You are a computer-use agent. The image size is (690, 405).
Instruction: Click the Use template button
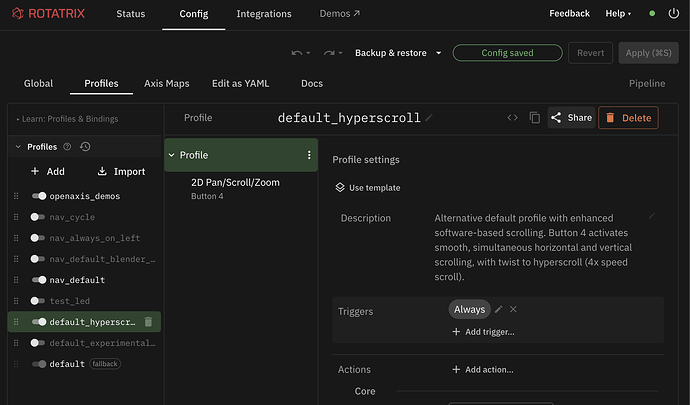click(x=368, y=188)
